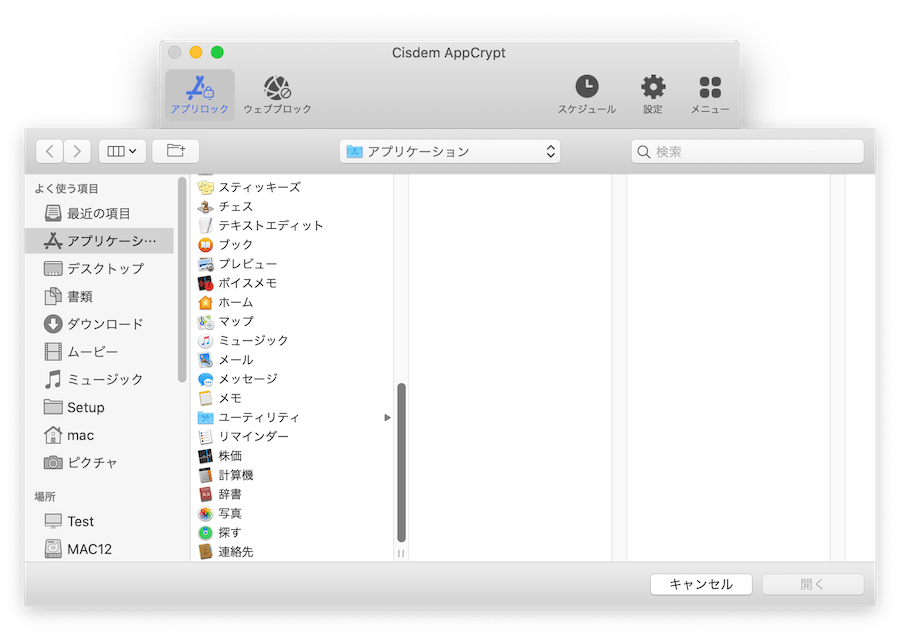This screenshot has height=635, width=900.
Task: Select the リマインダー app icon
Action: [x=205, y=437]
